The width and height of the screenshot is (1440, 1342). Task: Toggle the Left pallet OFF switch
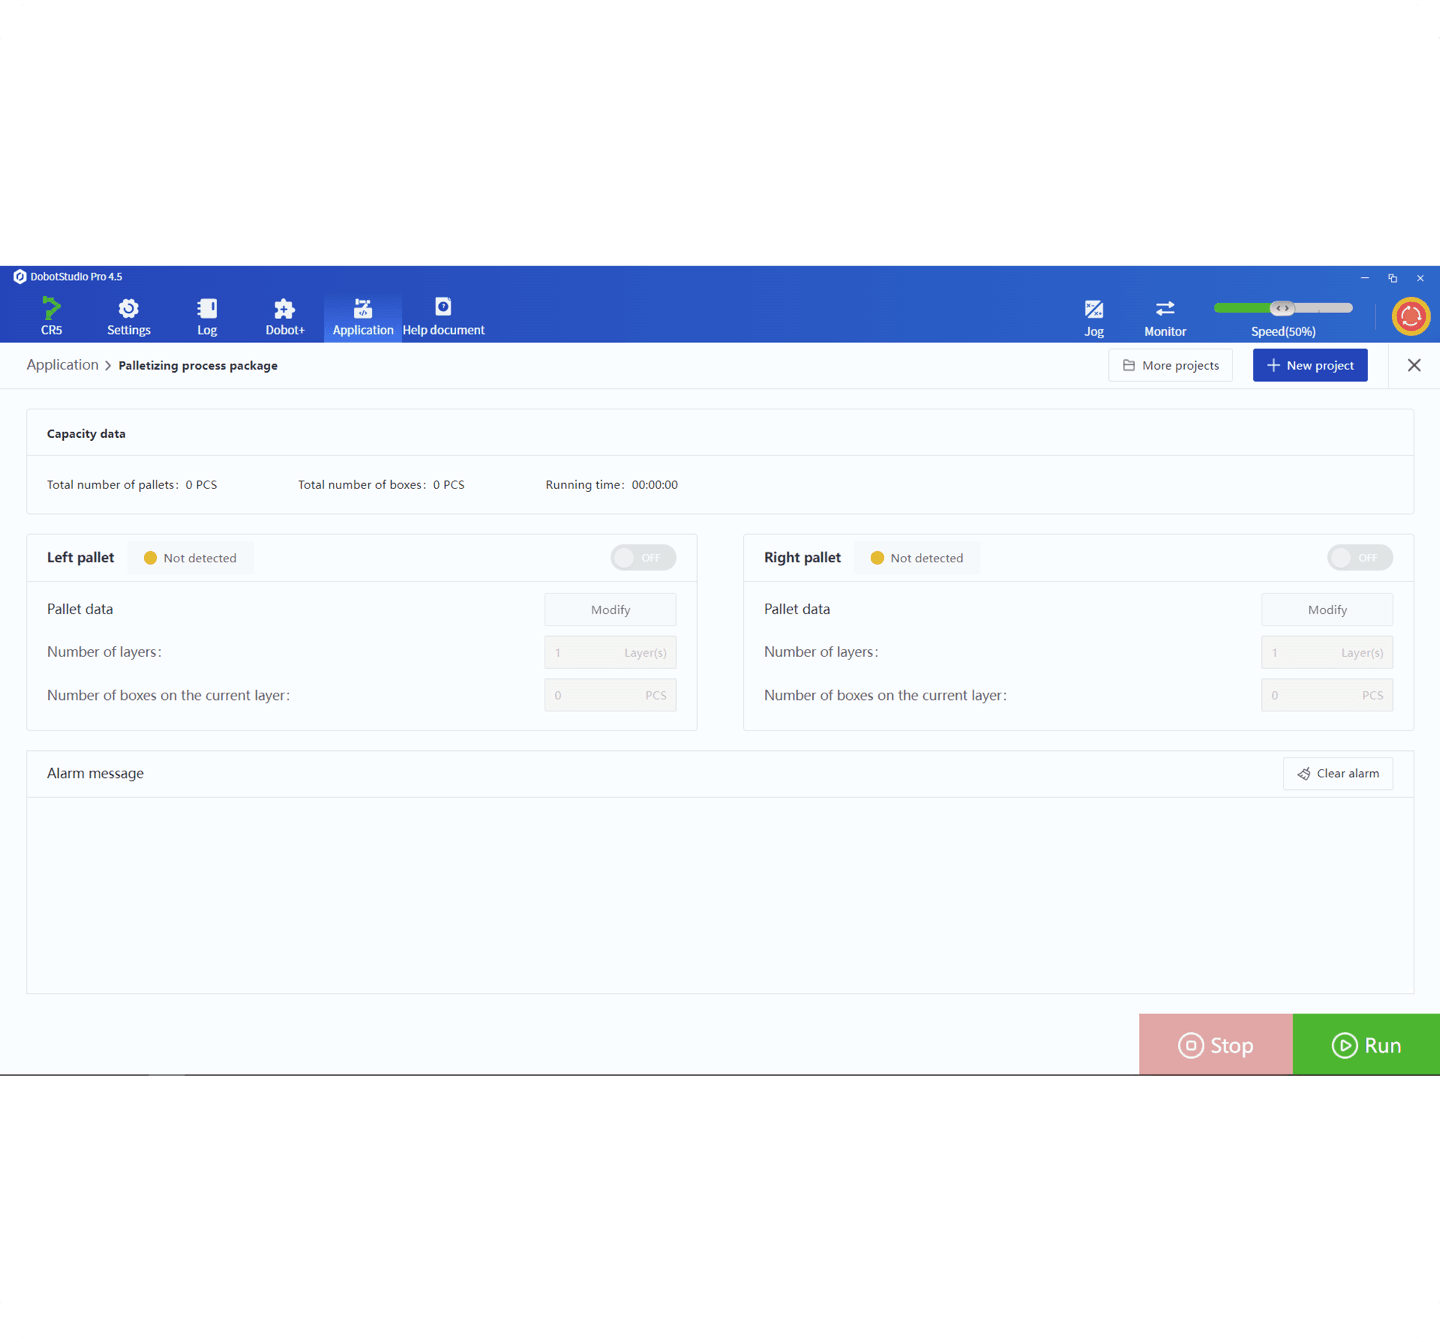coord(643,558)
